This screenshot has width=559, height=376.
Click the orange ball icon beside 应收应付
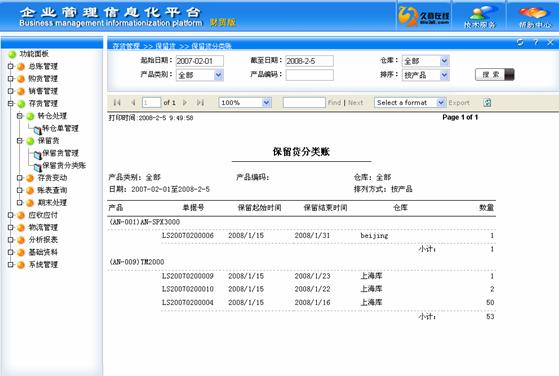(21, 215)
